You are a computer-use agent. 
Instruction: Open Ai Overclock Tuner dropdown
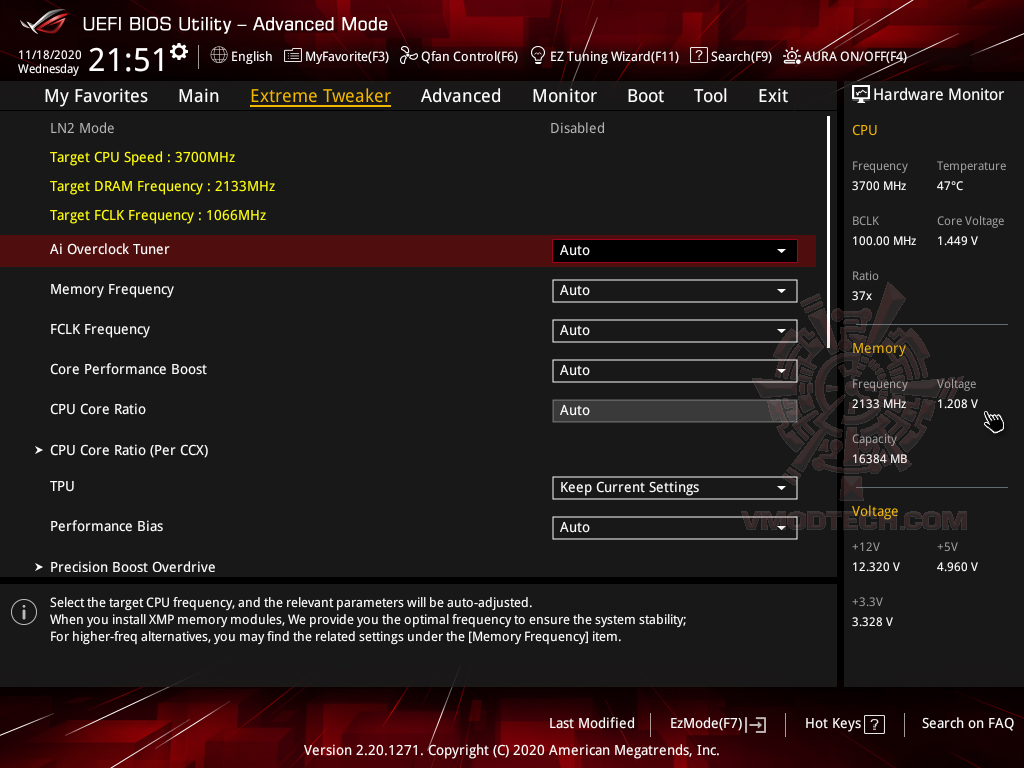point(675,251)
